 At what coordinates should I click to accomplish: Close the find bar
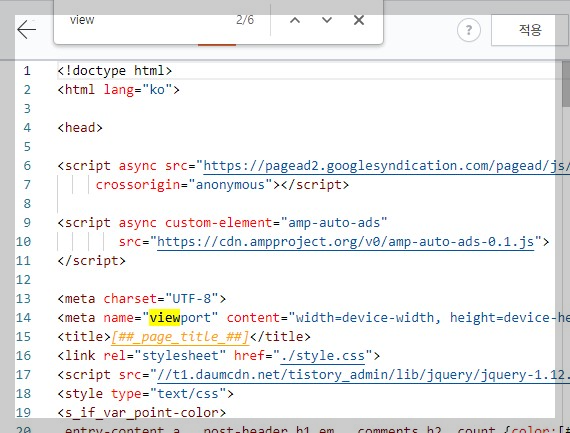(359, 20)
